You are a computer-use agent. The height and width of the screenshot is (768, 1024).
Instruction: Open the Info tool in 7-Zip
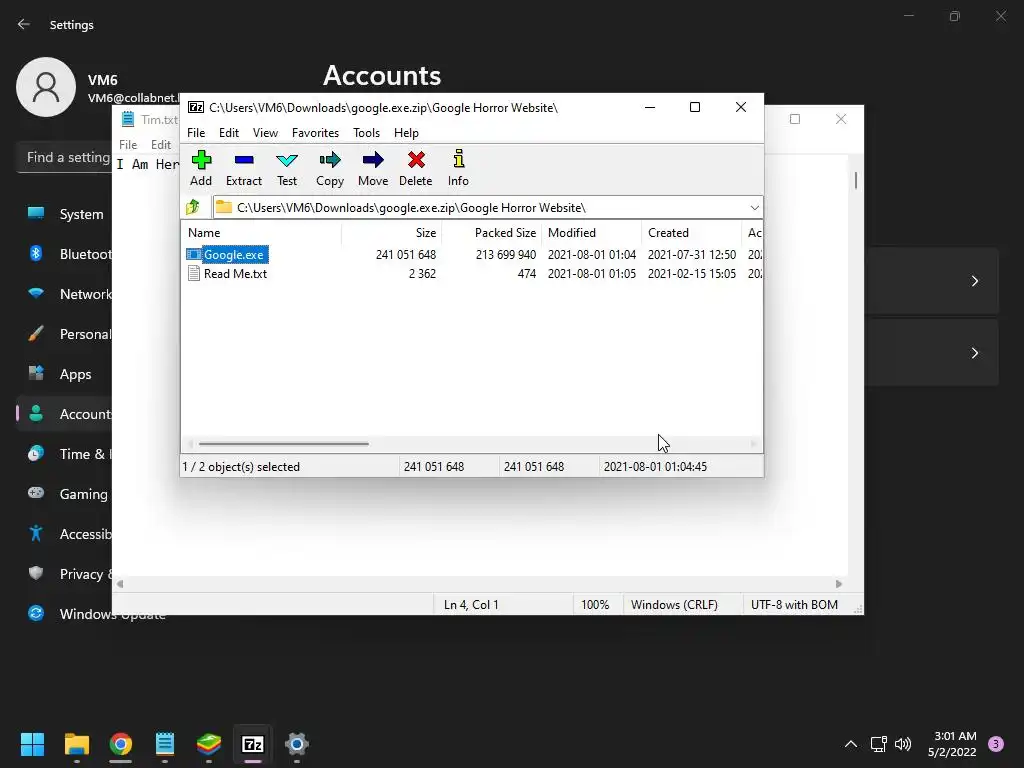click(x=458, y=168)
